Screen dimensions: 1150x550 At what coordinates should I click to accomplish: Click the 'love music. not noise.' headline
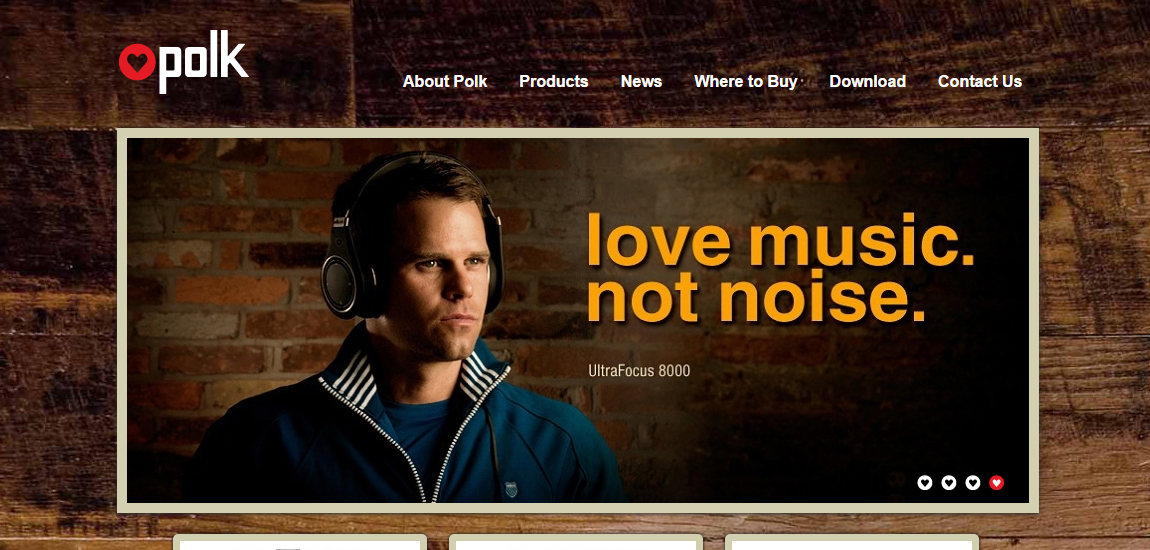click(781, 268)
